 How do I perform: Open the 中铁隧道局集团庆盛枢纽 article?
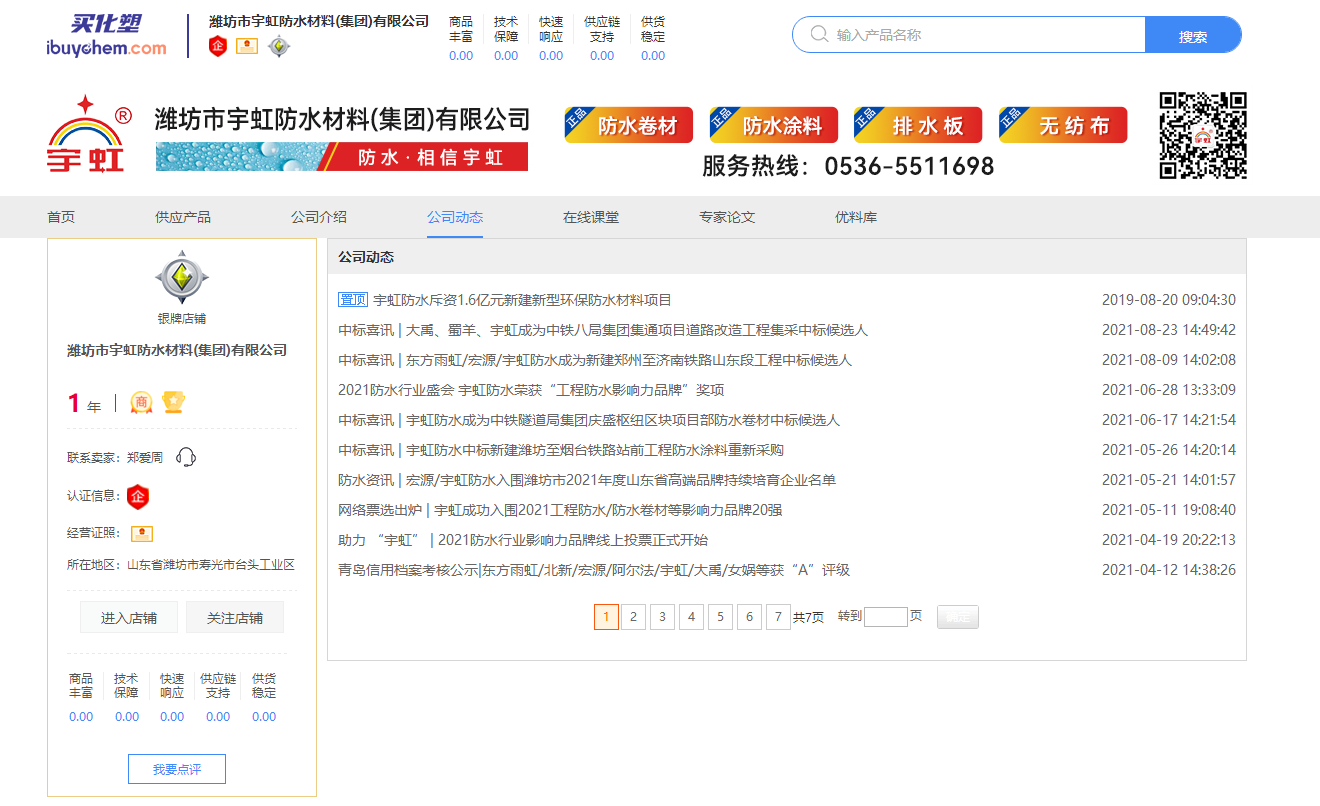tap(589, 420)
